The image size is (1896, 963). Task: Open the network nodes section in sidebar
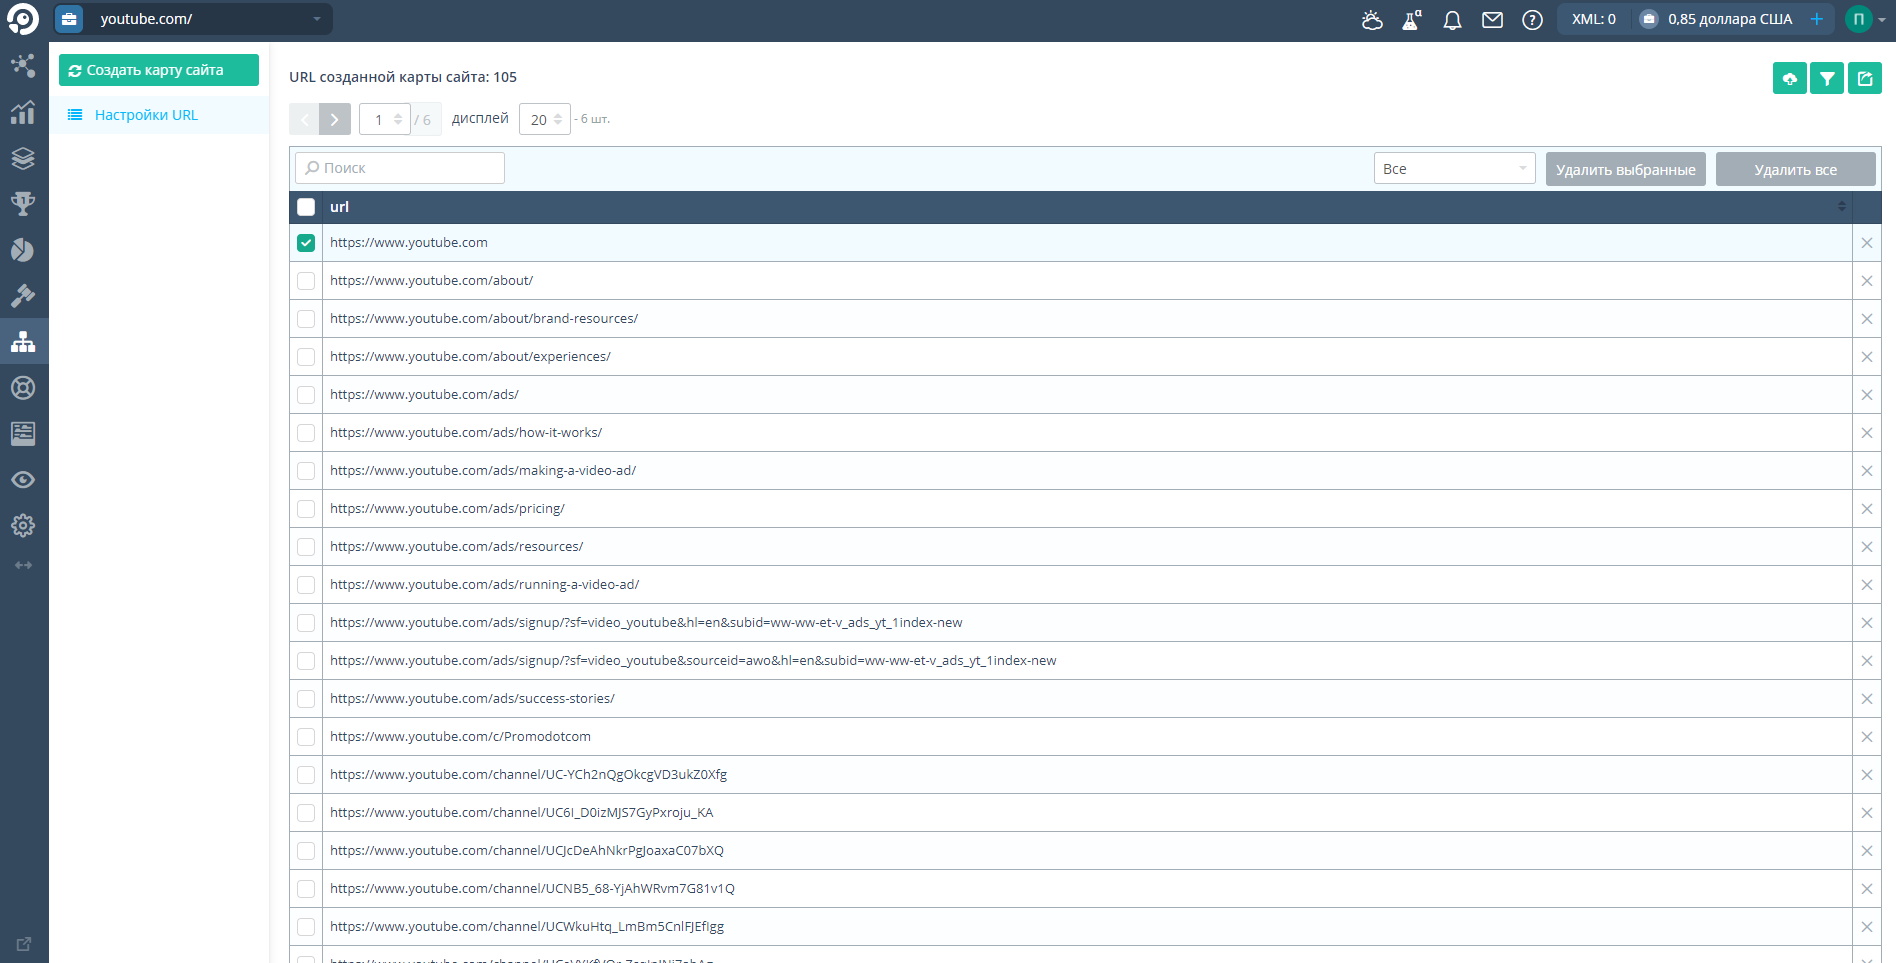(x=23, y=66)
